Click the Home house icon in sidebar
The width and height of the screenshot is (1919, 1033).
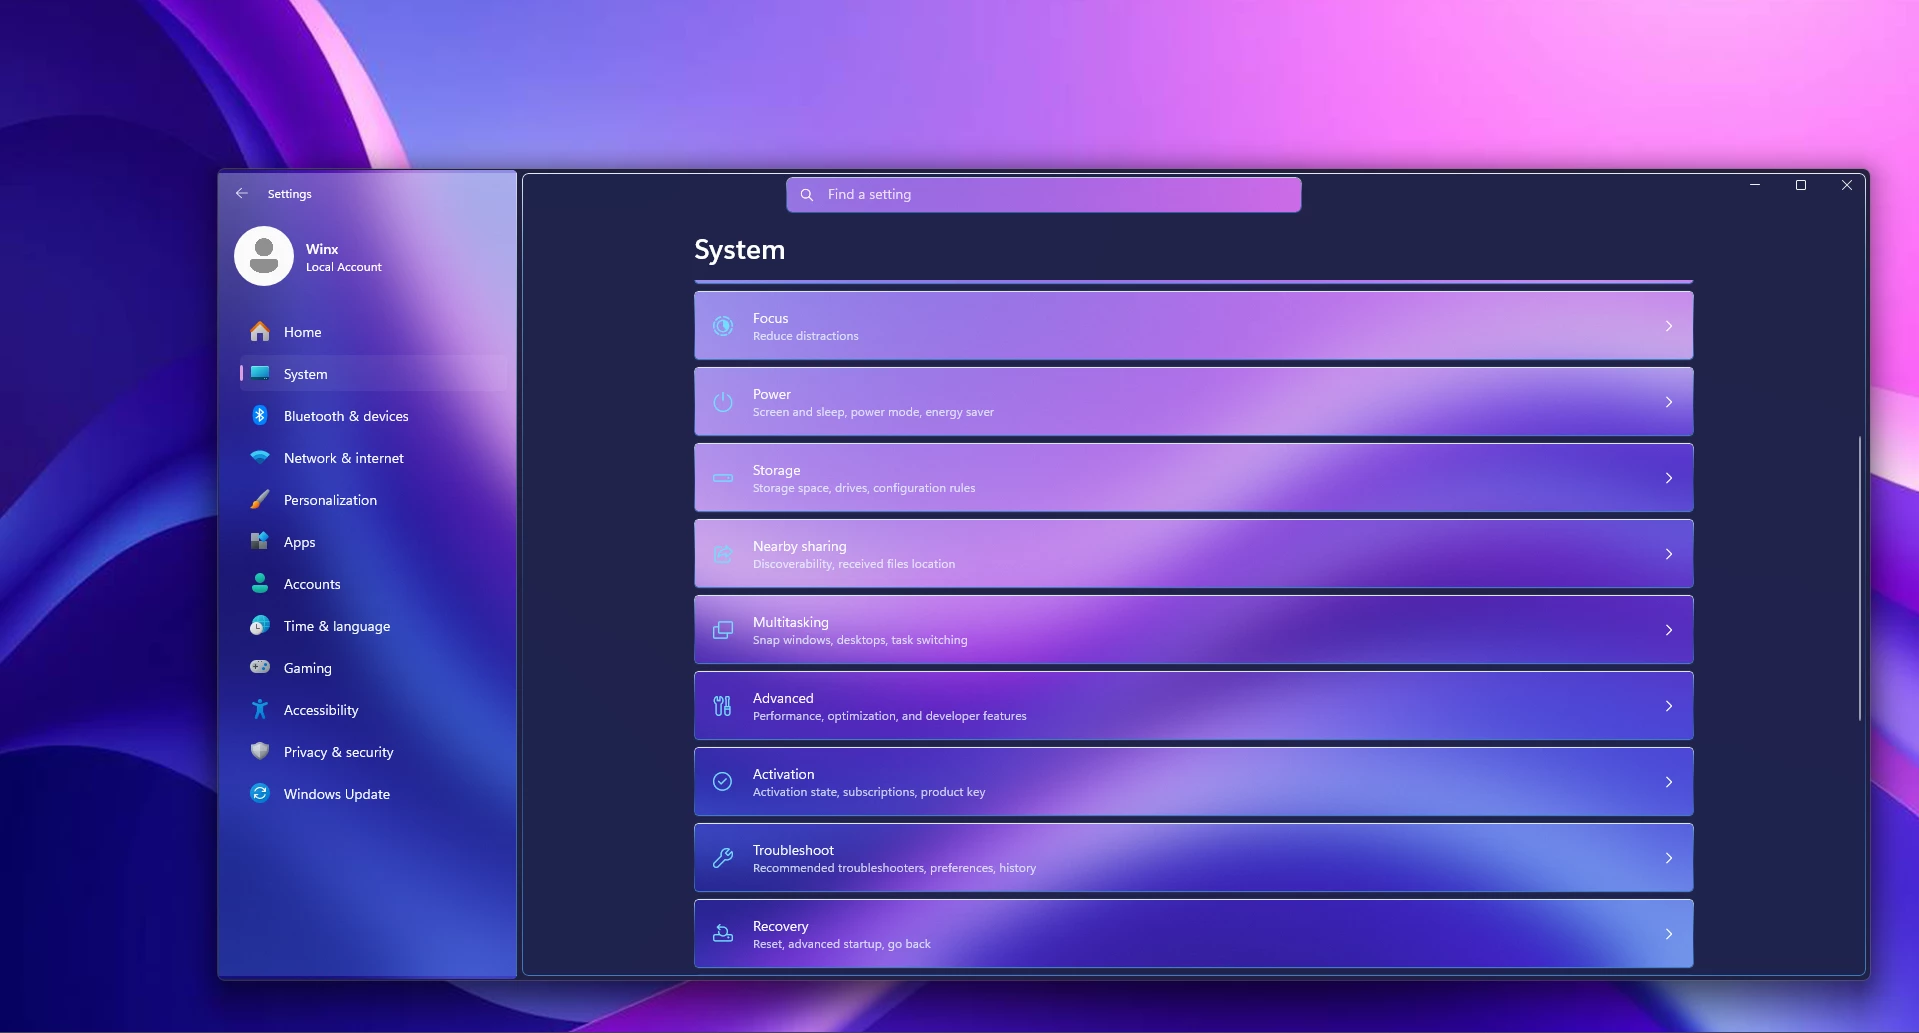click(x=260, y=331)
